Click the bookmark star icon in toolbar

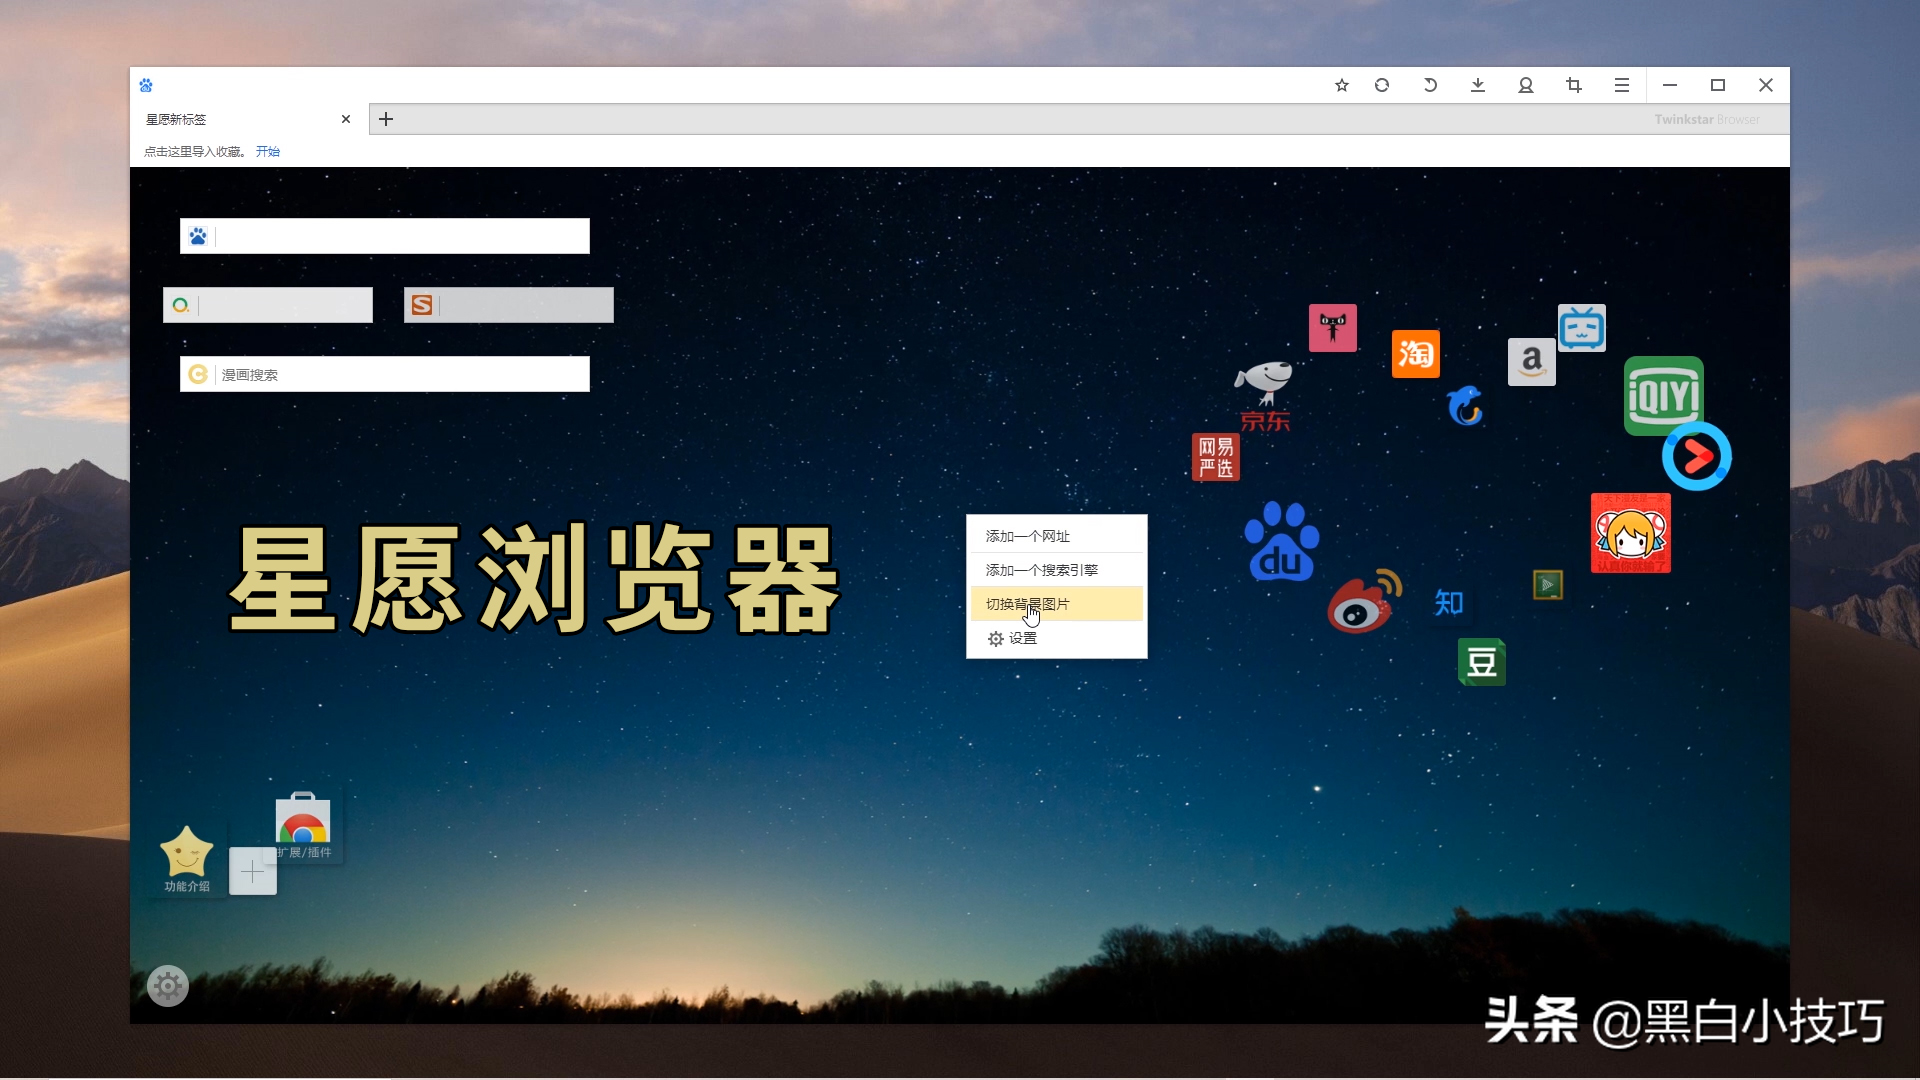[1342, 86]
